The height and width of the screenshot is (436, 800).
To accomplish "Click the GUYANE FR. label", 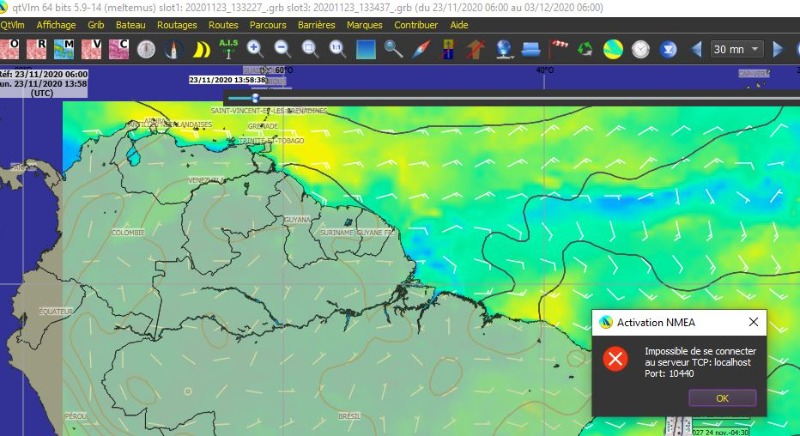I will (x=376, y=232).
